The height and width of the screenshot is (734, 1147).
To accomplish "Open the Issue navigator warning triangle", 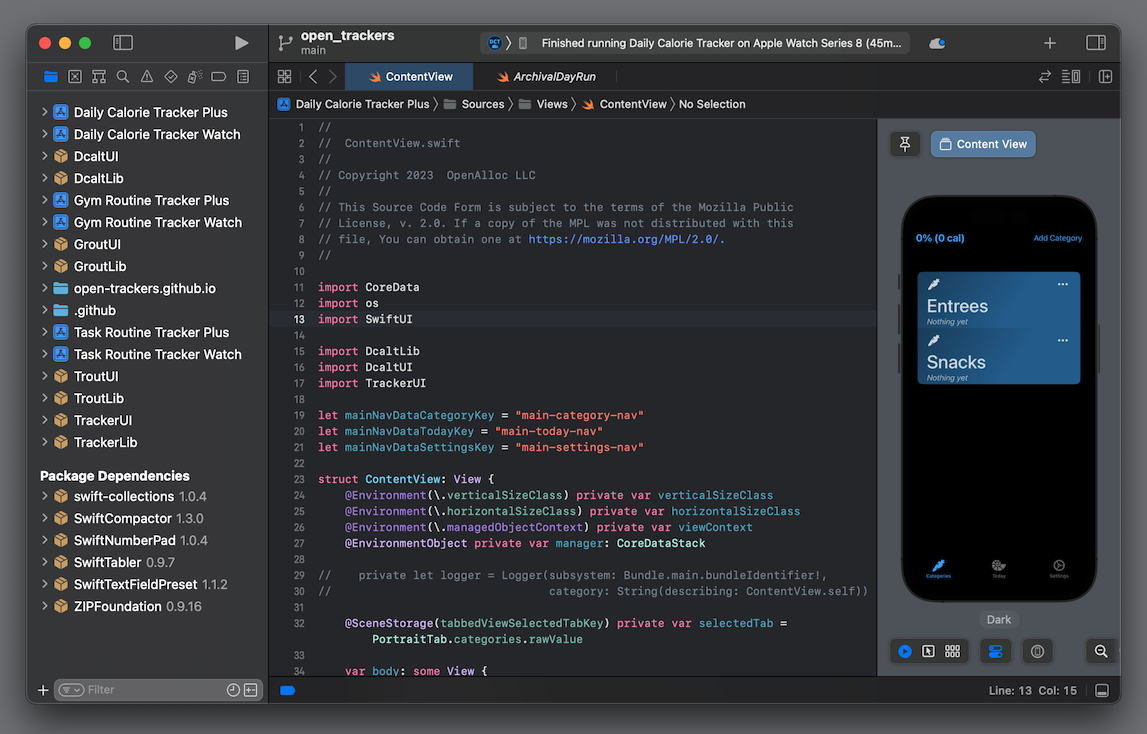I will 147,77.
